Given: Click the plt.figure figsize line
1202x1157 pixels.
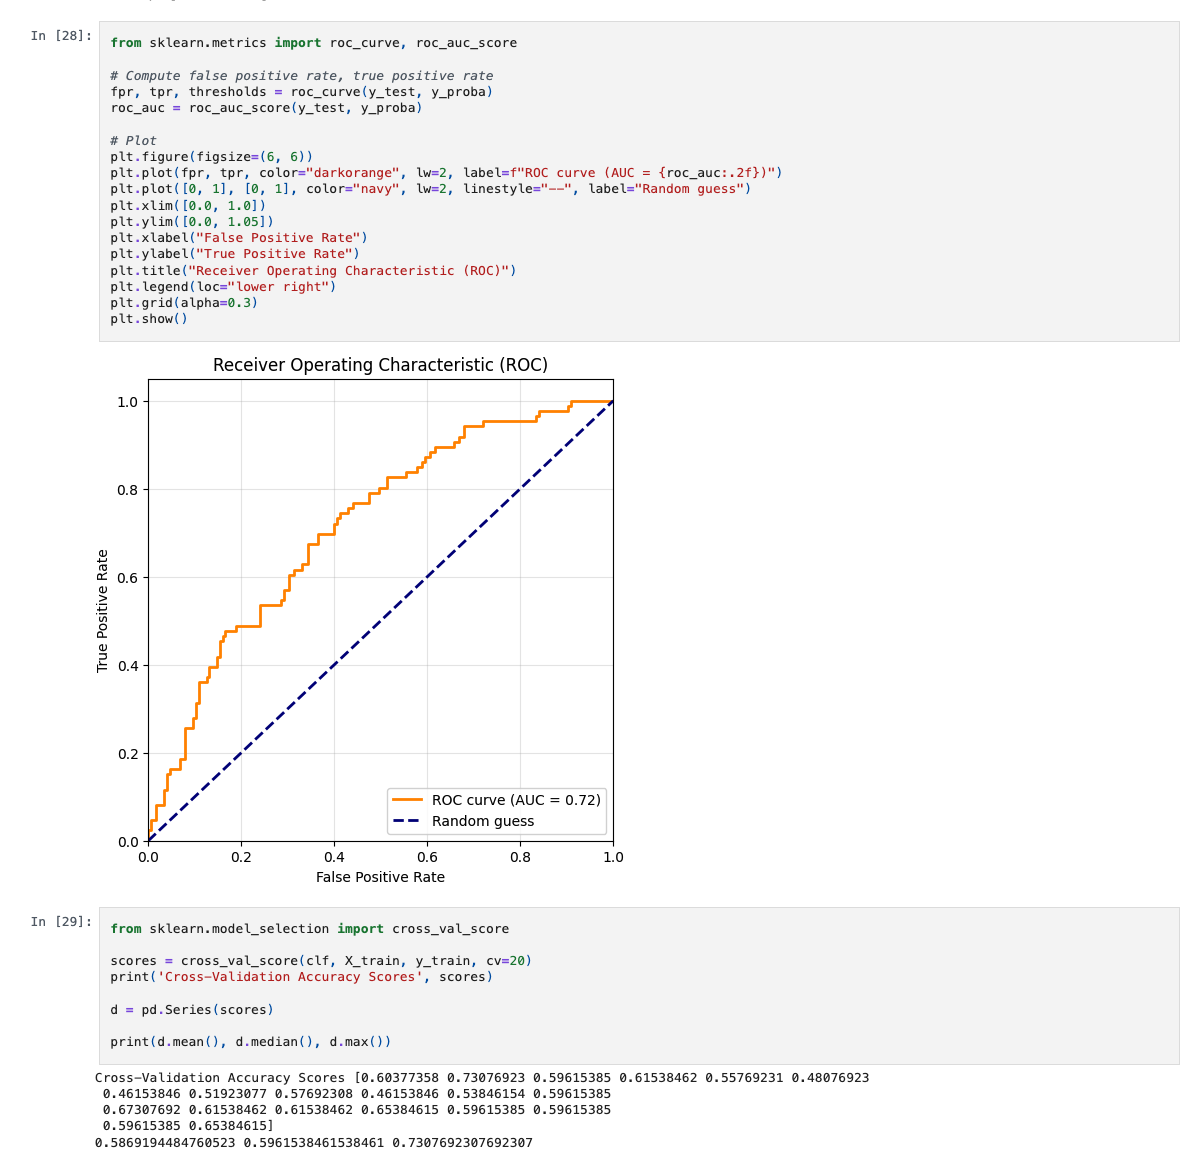Looking at the screenshot, I should tap(211, 157).
